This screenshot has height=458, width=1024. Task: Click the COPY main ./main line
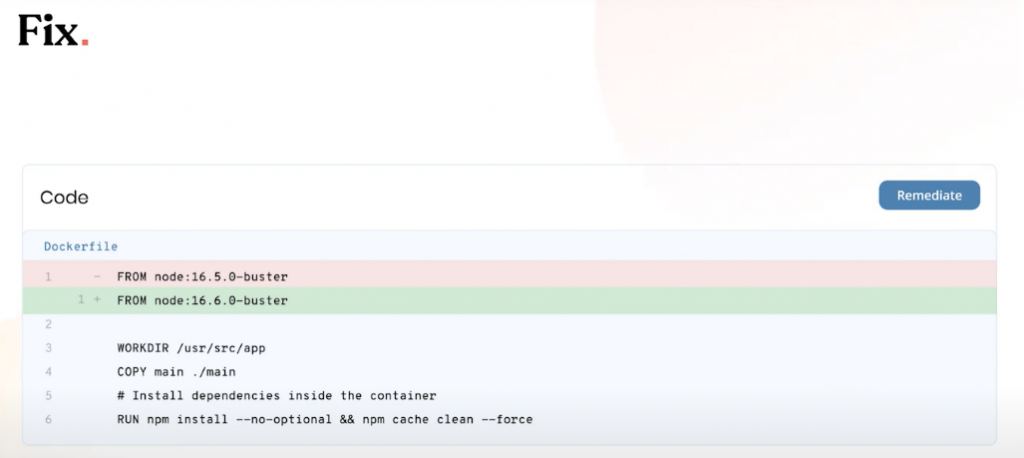176,372
